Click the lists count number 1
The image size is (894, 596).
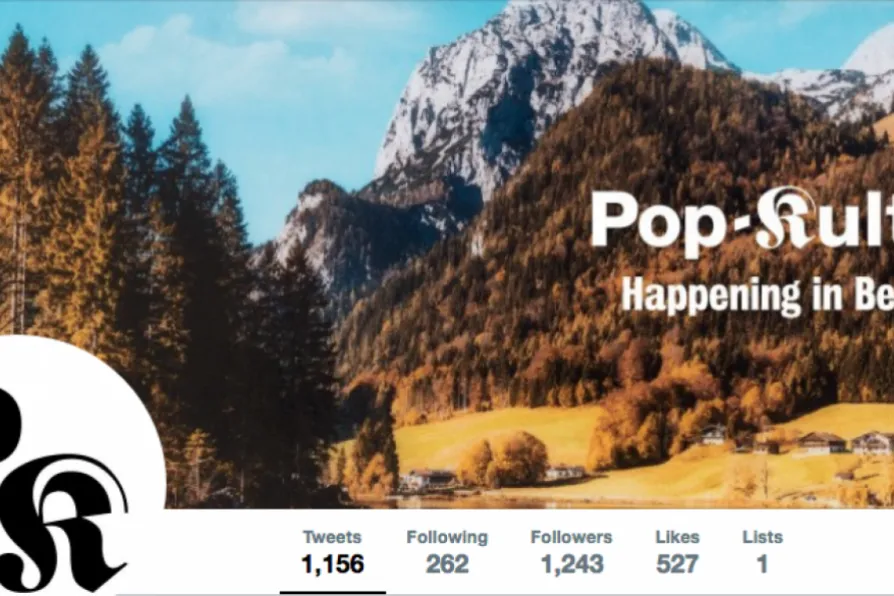click(762, 564)
